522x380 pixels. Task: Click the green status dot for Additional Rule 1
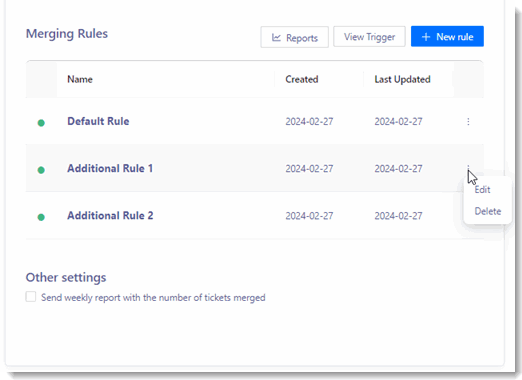click(41, 170)
